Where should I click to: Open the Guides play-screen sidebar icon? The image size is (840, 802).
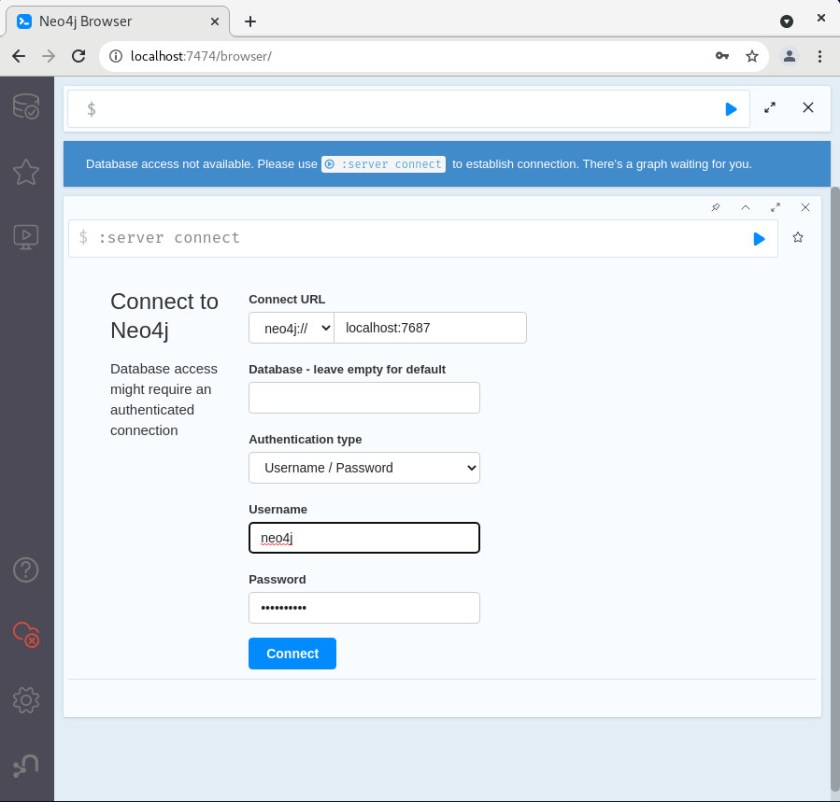point(26,237)
